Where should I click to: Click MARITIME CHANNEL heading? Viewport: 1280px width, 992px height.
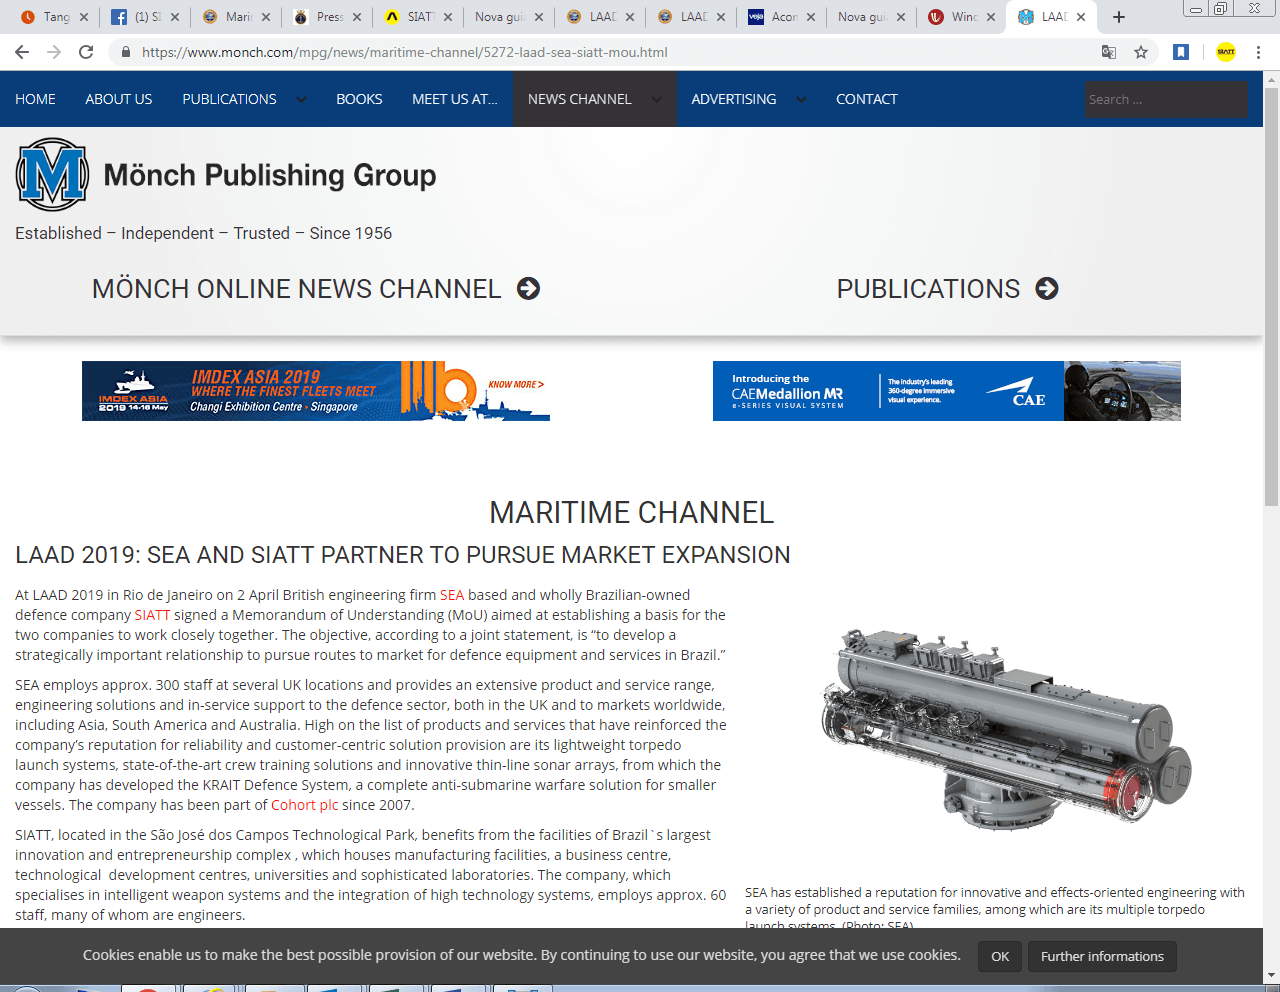(632, 512)
